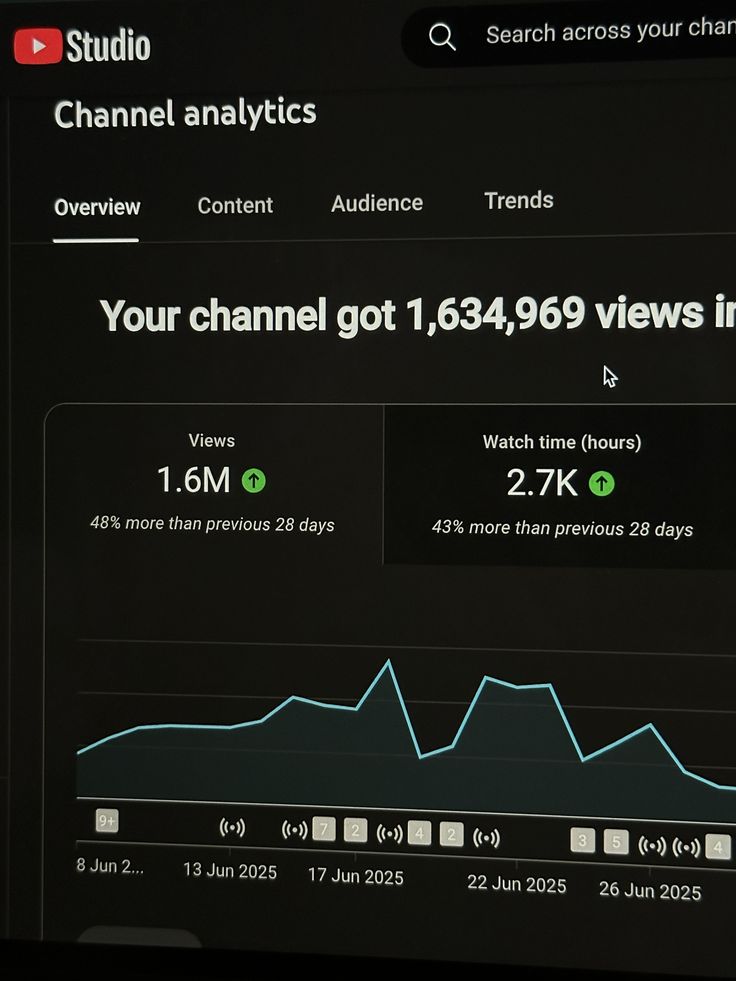
Task: Click the live icon left of first 4 badge
Action: 389,833
